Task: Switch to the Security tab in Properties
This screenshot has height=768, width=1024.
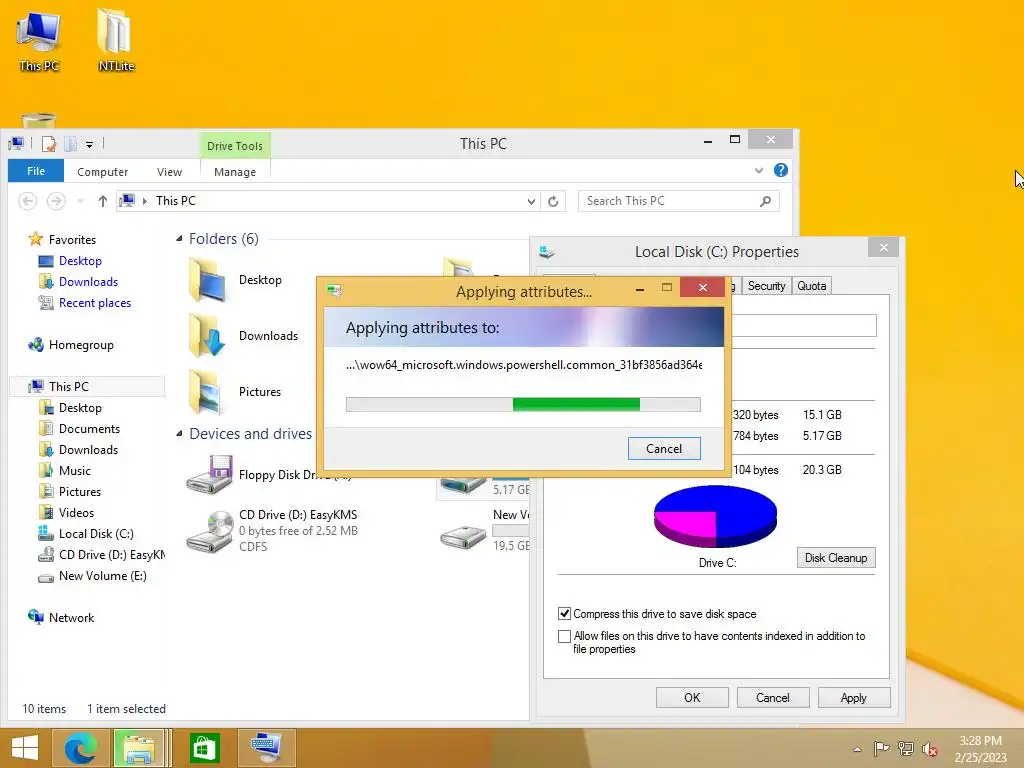Action: 766,286
